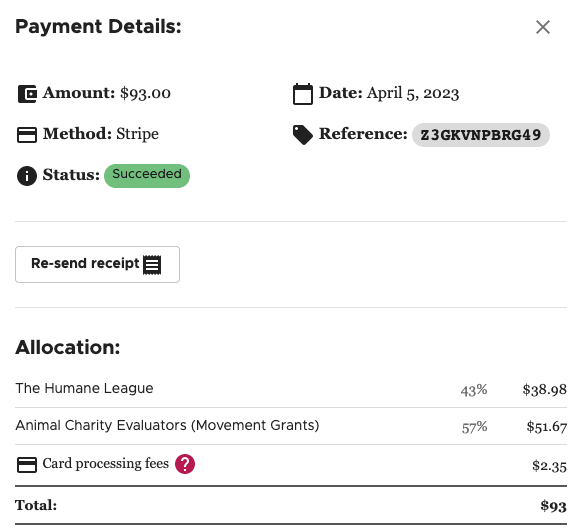Click the info icon beside Status
This screenshot has width=580, height=531.
[x=27, y=176]
